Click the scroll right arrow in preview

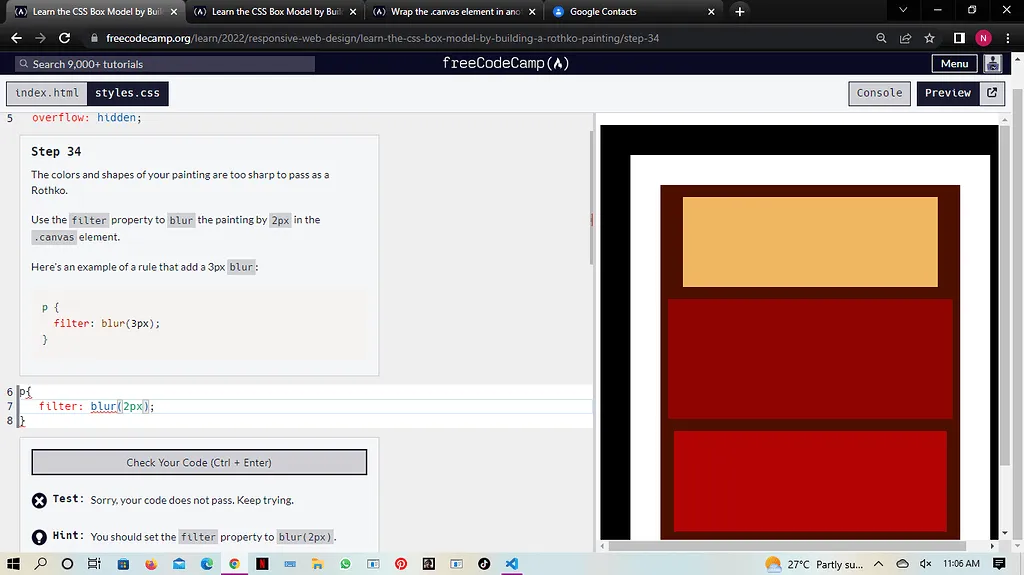[x=992, y=546]
